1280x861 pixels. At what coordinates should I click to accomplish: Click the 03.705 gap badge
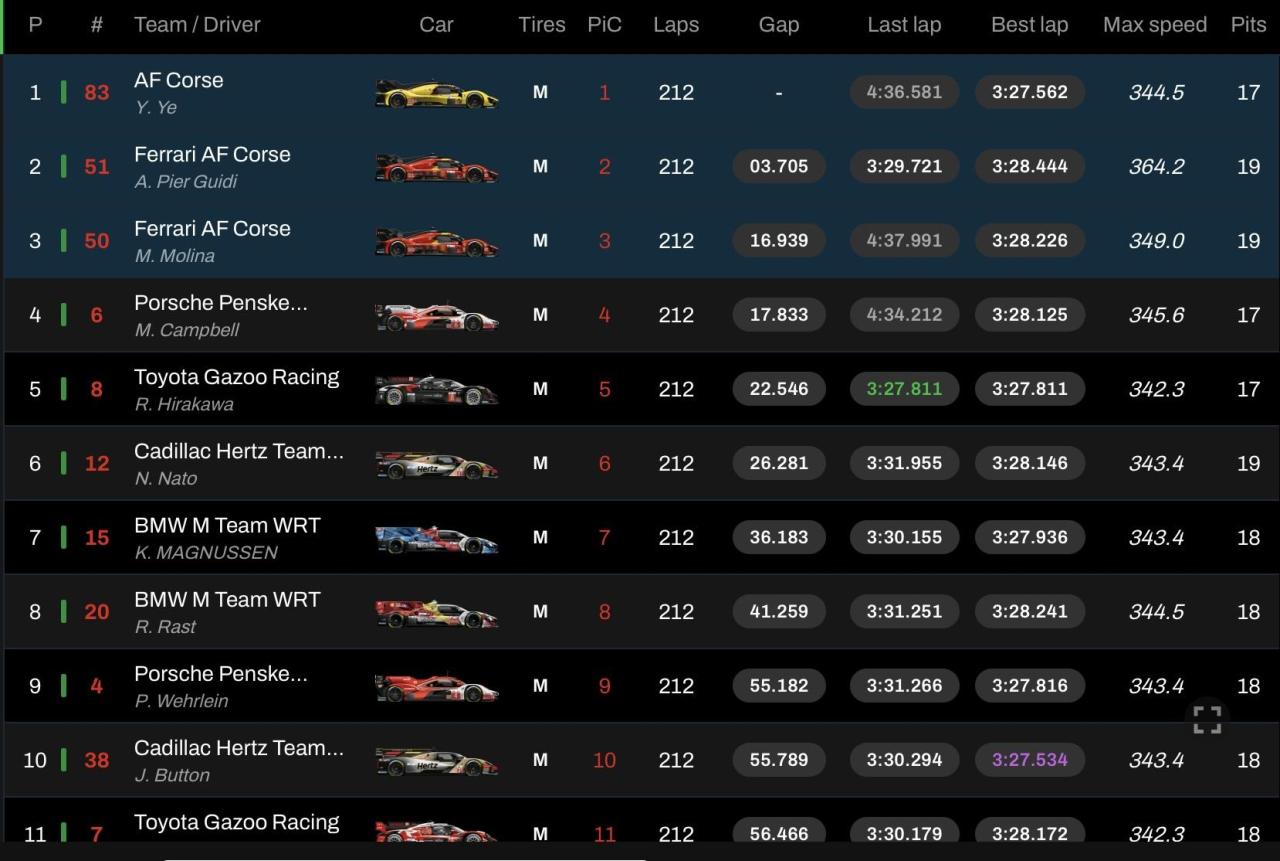tap(778, 167)
